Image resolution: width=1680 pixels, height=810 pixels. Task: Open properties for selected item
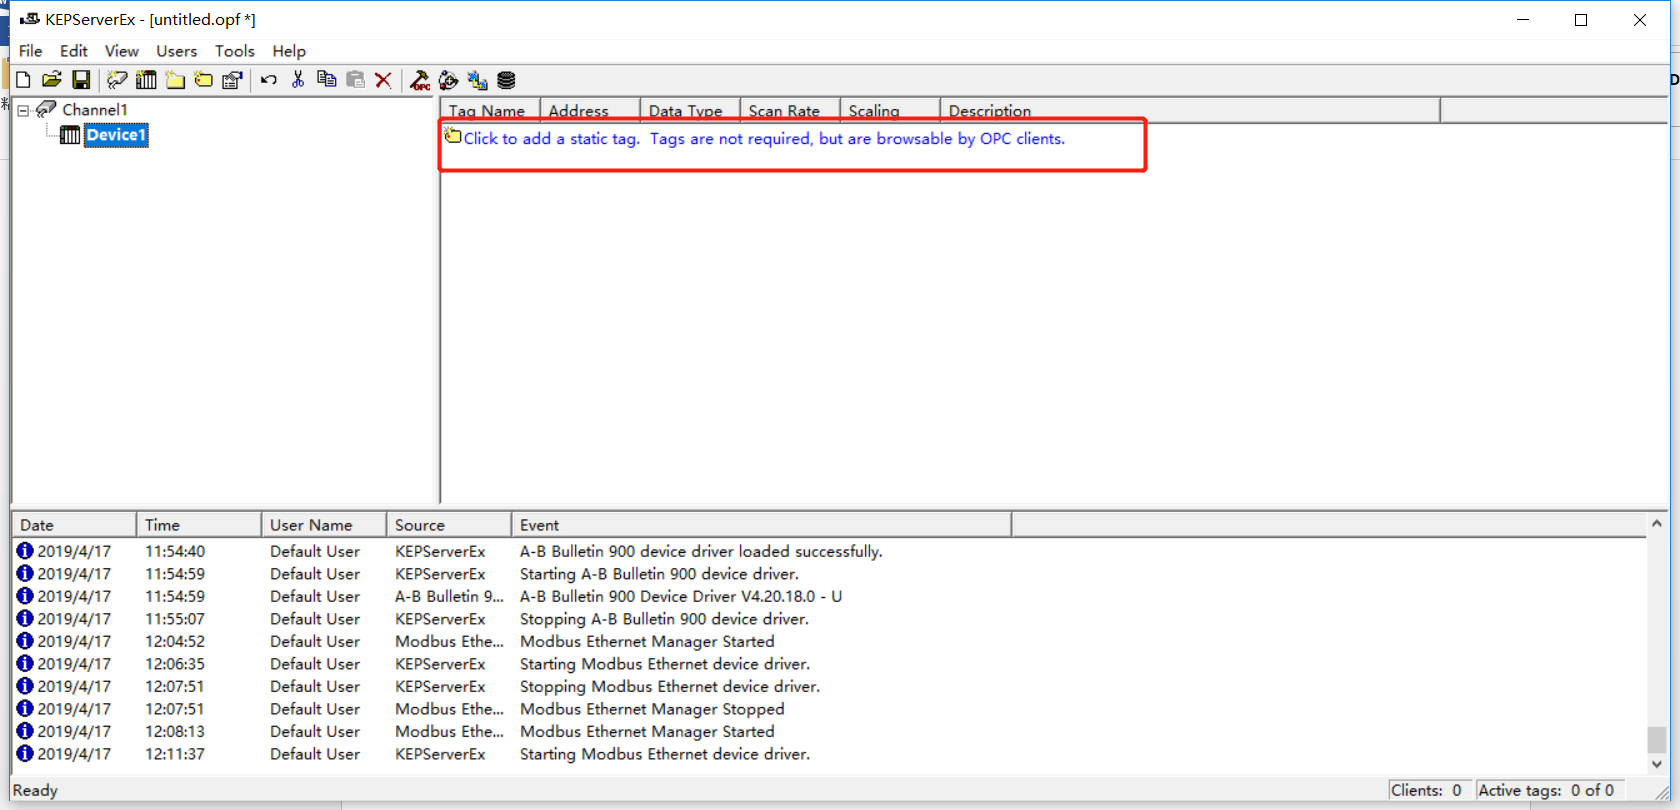tap(232, 80)
